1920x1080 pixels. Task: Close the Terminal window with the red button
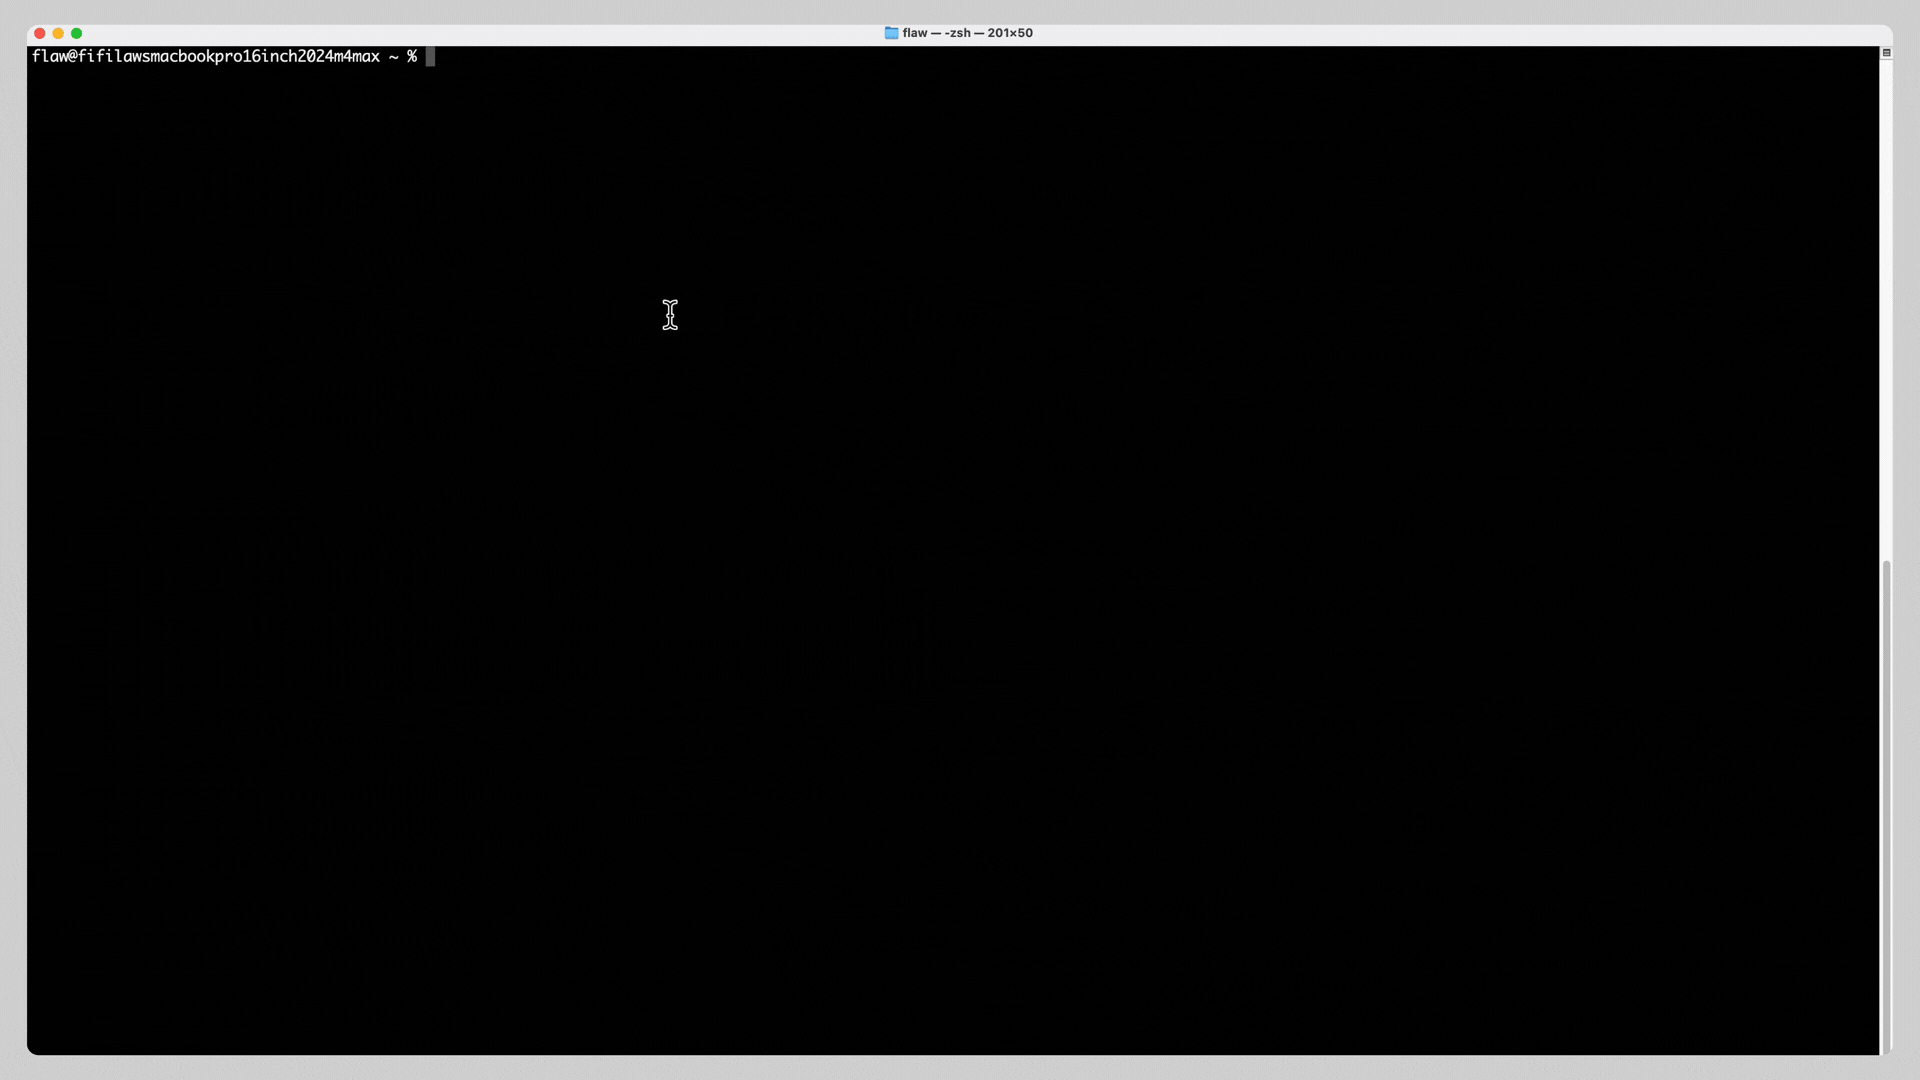tap(38, 33)
